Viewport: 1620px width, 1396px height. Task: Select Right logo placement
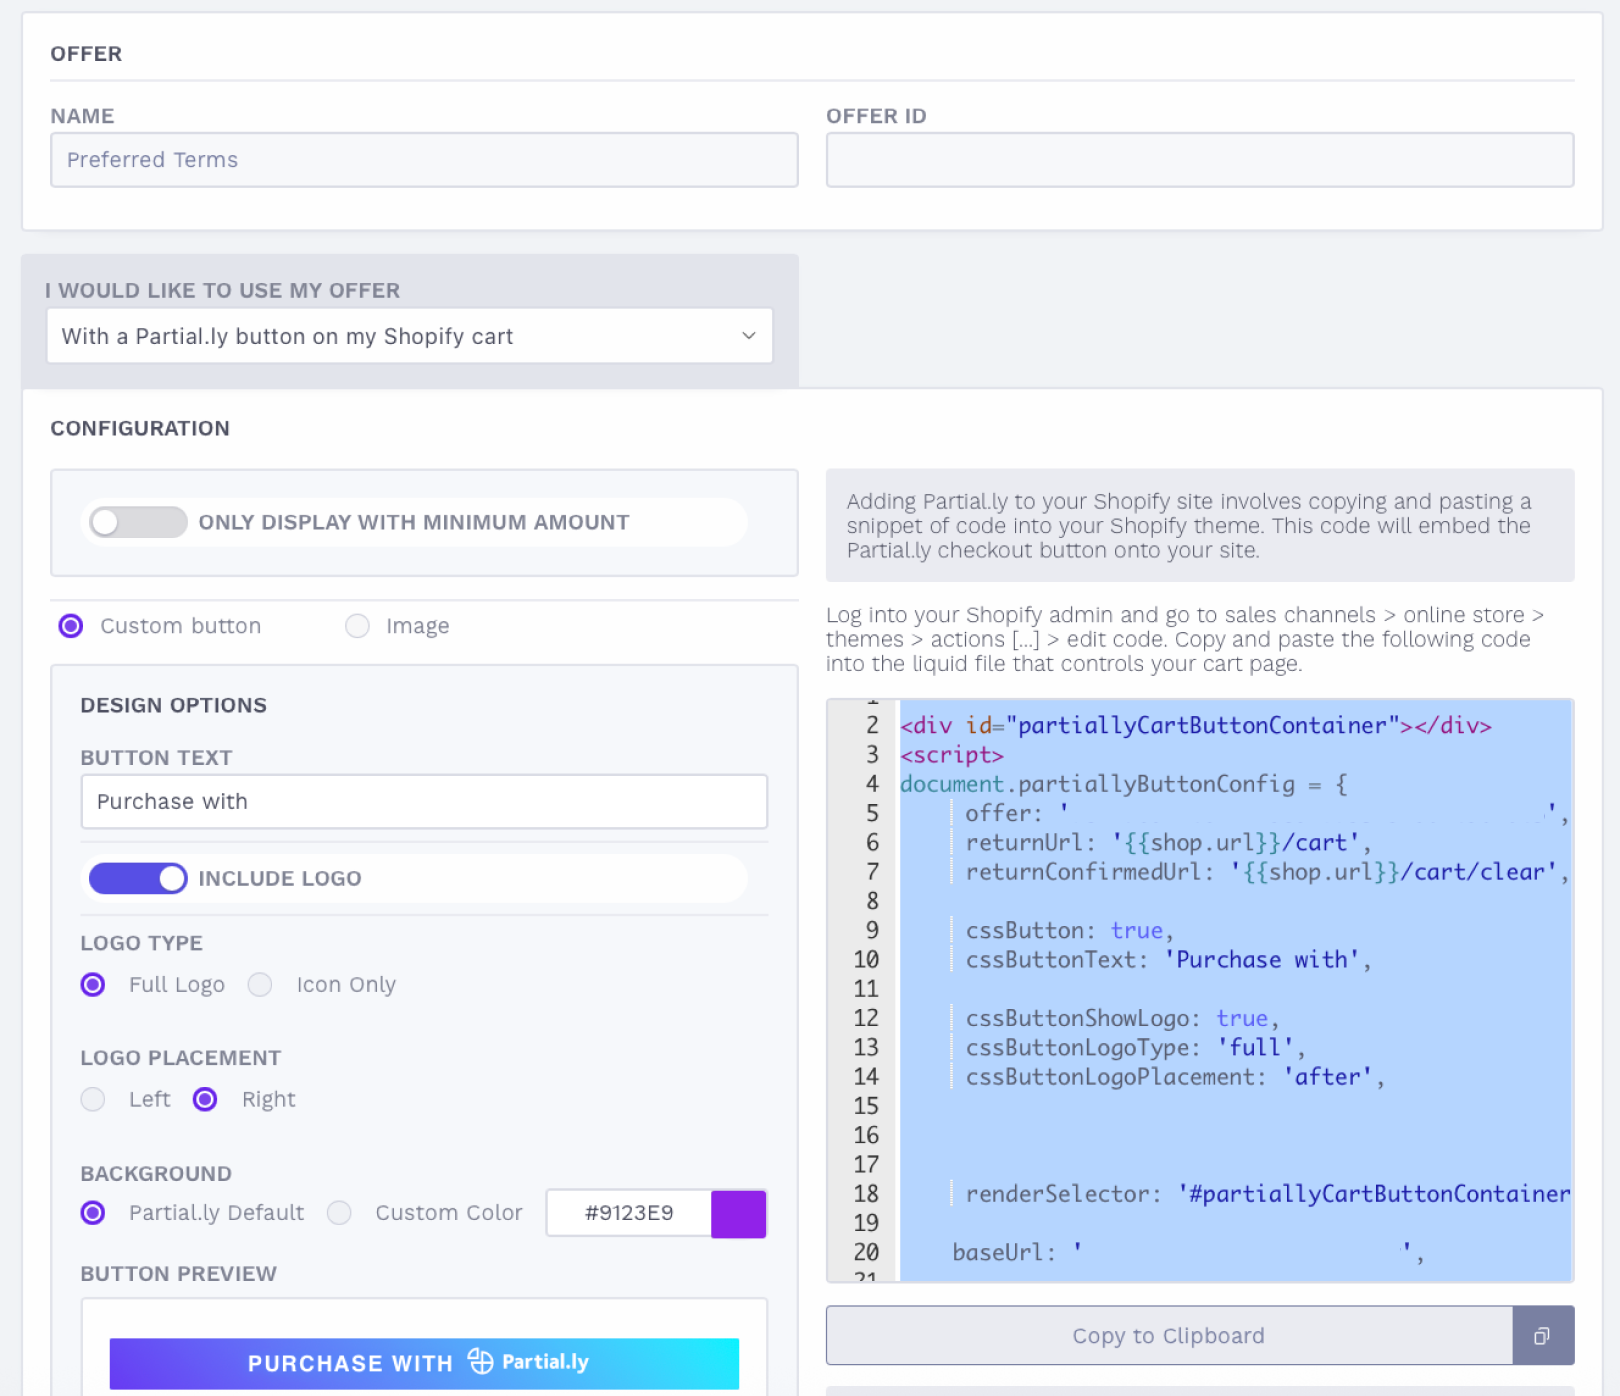[x=205, y=1099]
